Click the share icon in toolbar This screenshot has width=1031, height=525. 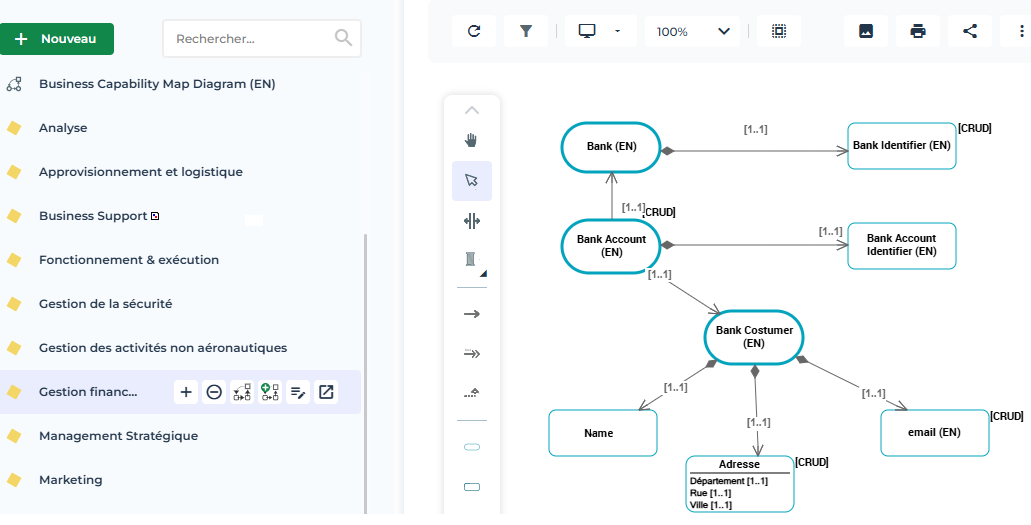click(969, 31)
